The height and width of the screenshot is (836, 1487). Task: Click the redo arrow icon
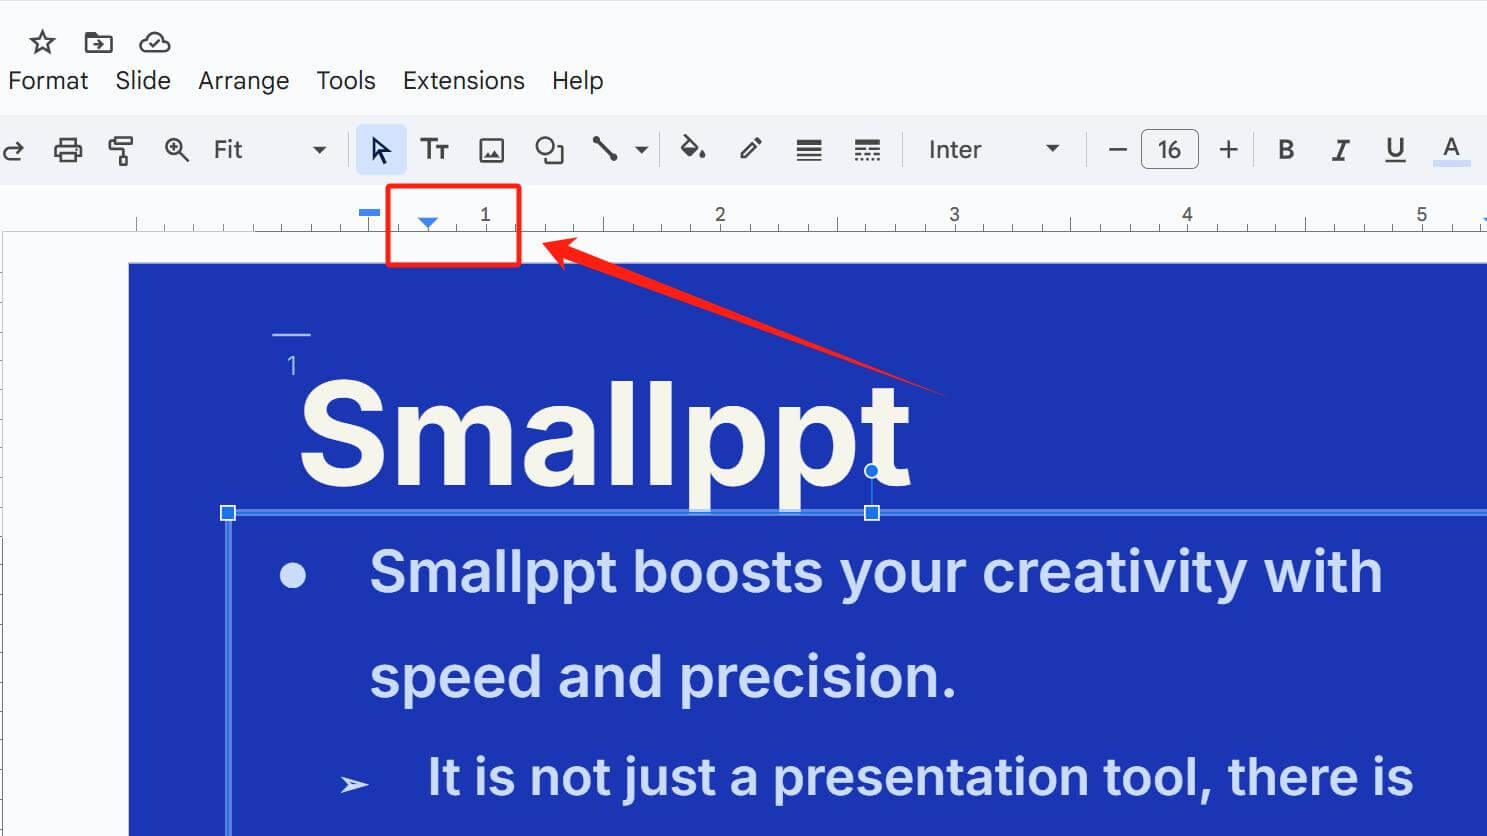[13, 150]
